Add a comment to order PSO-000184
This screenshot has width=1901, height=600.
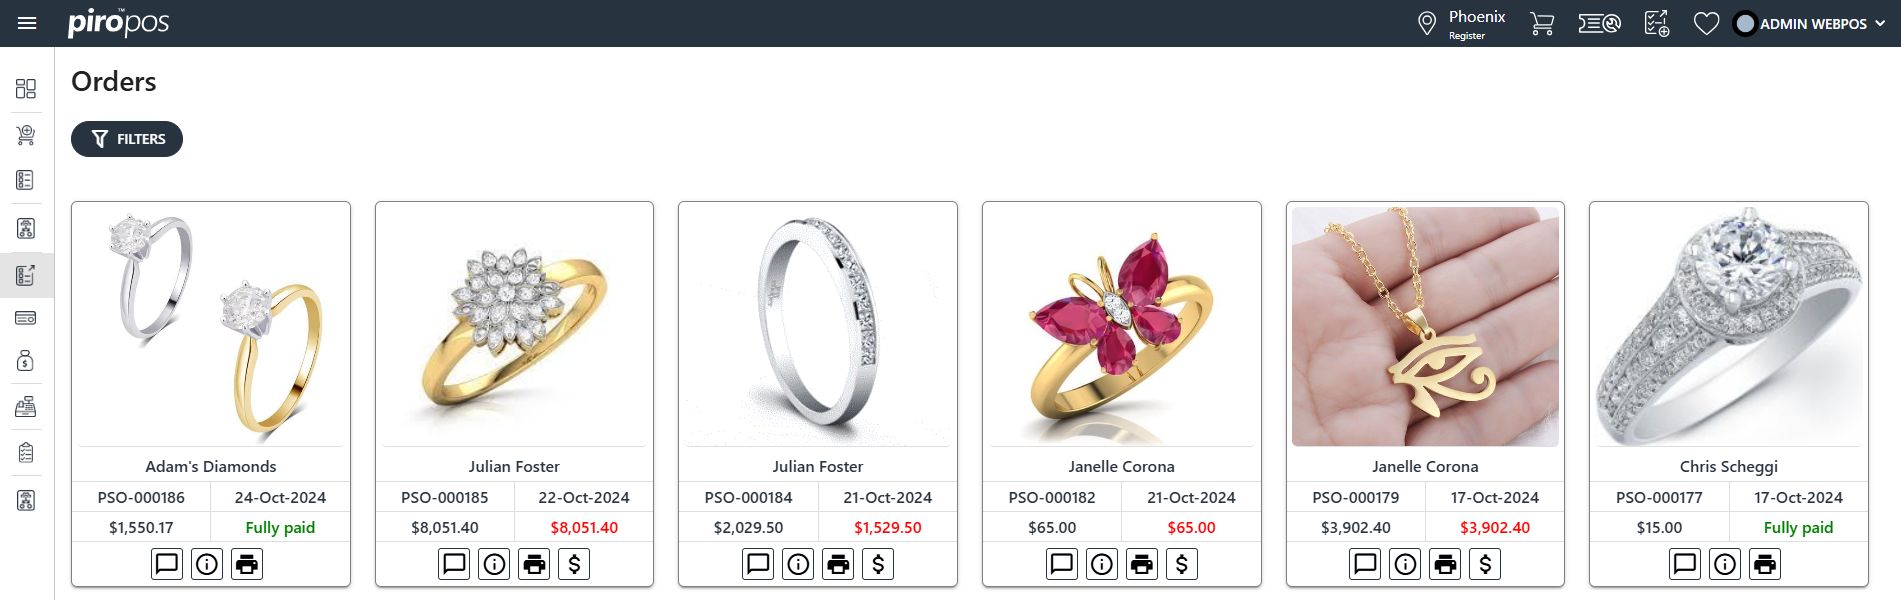pyautogui.click(x=759, y=564)
